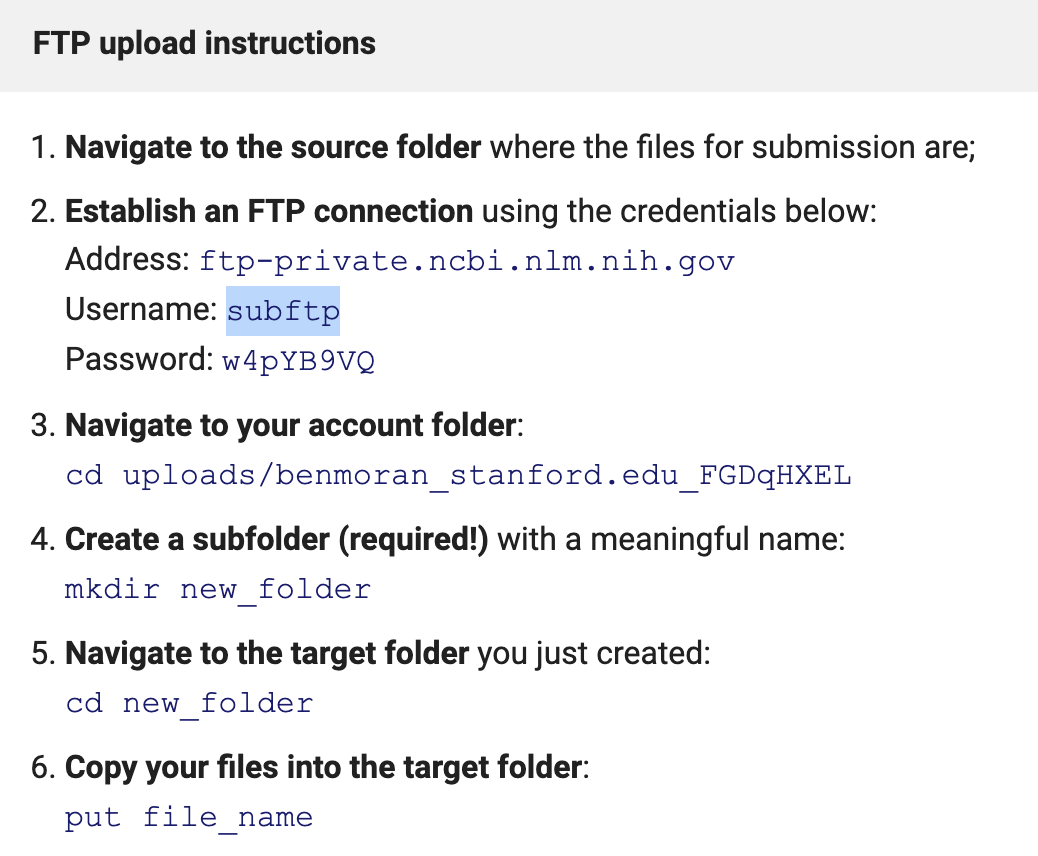Click the "Address:" label
The image size is (1038, 856).
pos(127,261)
